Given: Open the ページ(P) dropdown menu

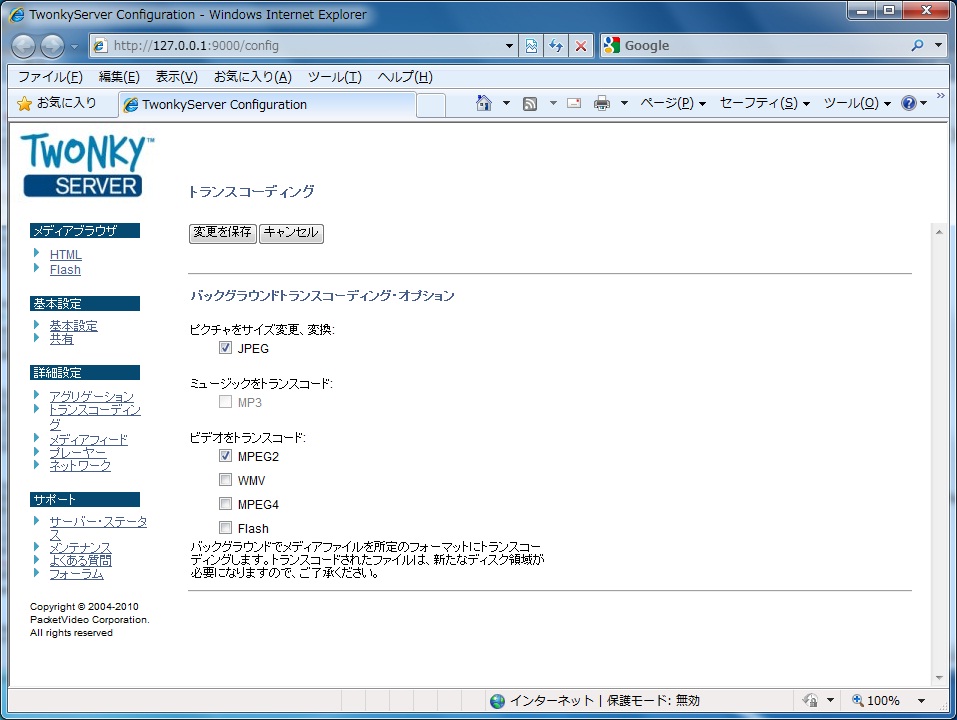Looking at the screenshot, I should tap(673, 103).
